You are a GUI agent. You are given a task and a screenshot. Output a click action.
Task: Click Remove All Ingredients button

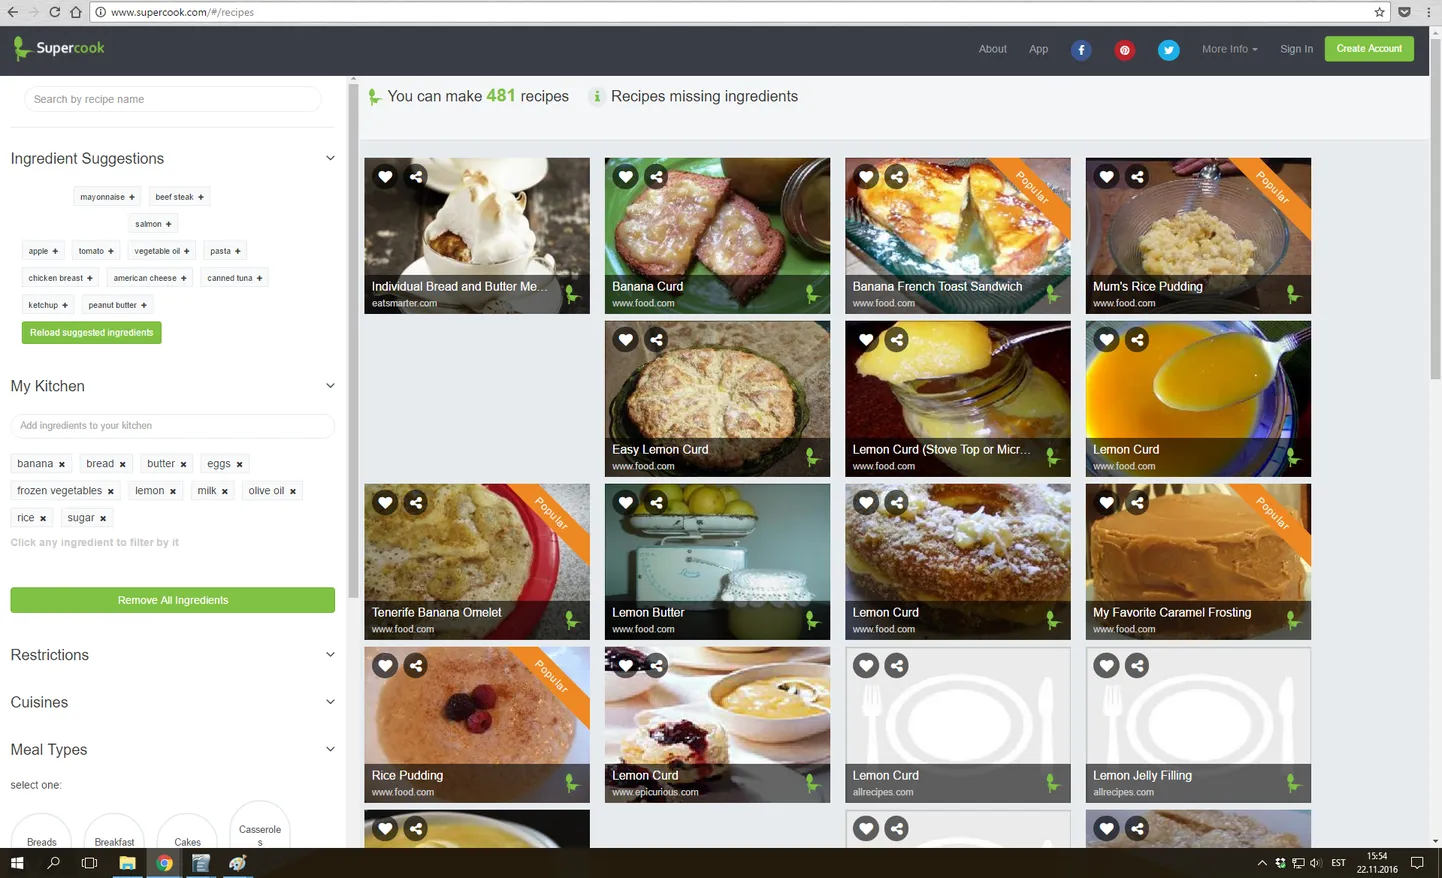click(172, 600)
